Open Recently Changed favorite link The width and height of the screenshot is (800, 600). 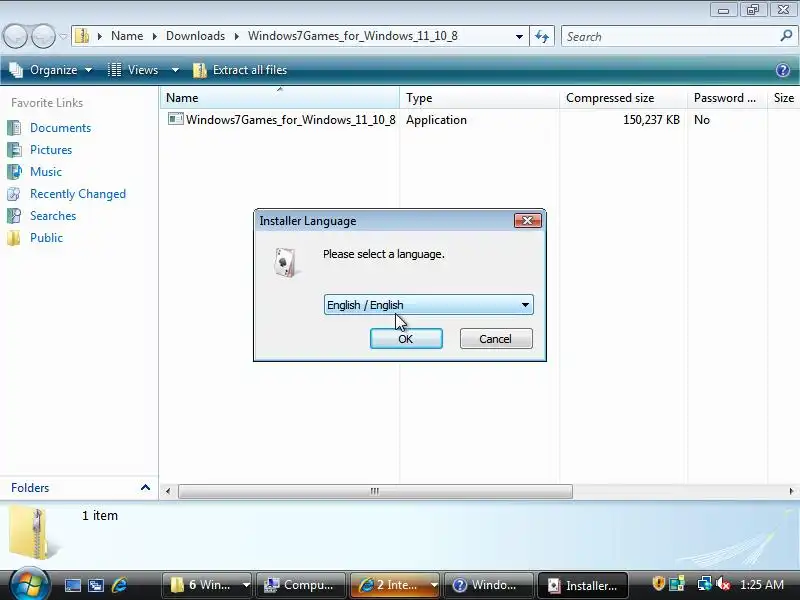point(78,193)
